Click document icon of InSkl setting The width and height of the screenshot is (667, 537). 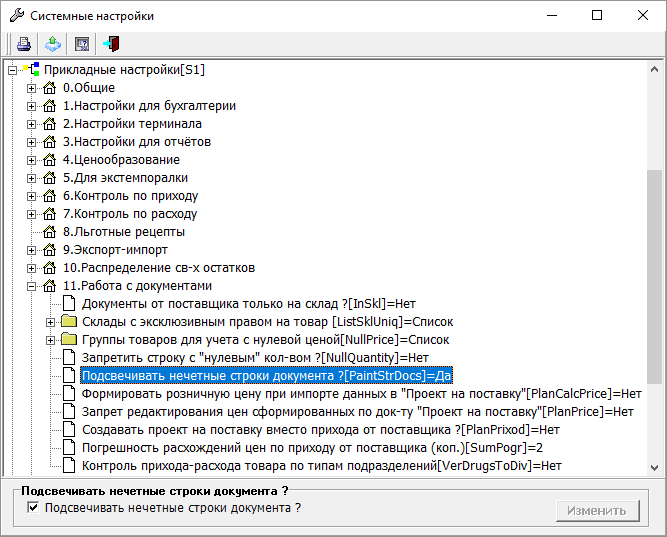69,303
